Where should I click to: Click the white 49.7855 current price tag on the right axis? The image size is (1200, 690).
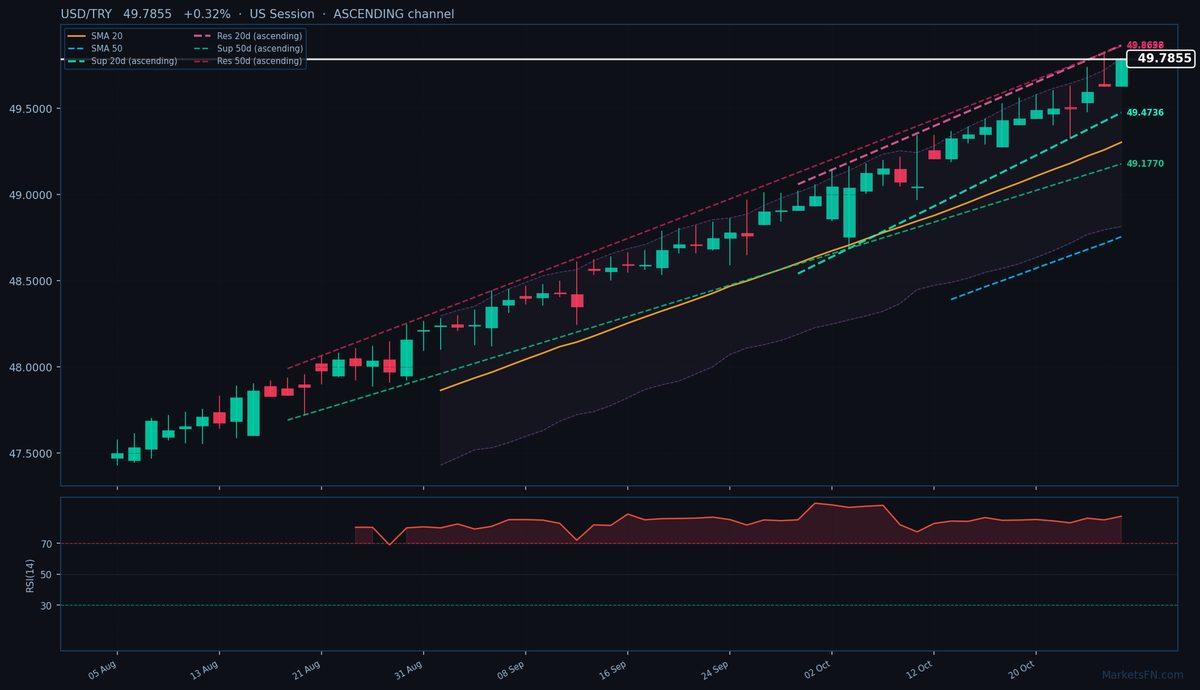pyautogui.click(x=1161, y=59)
